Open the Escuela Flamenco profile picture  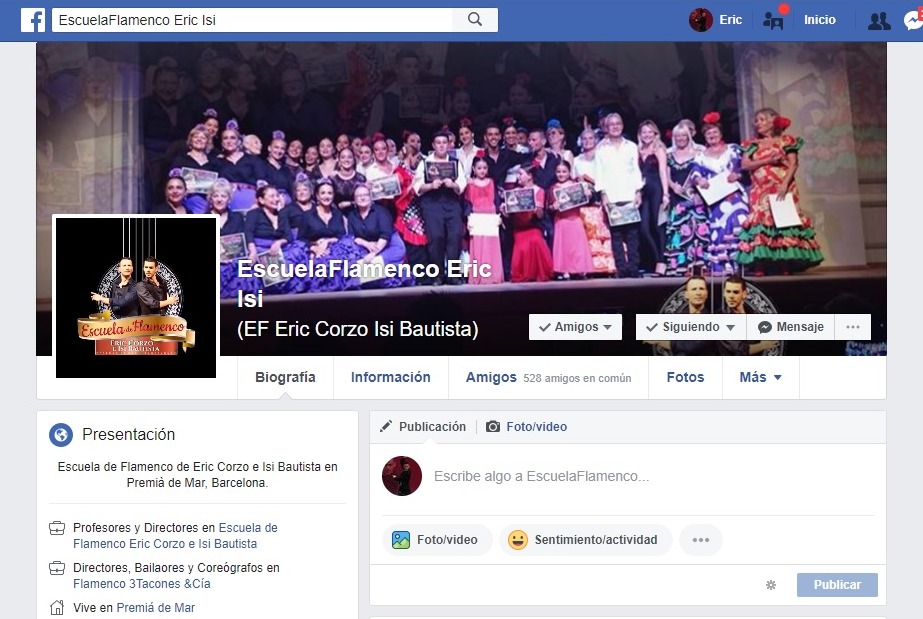click(x=136, y=297)
